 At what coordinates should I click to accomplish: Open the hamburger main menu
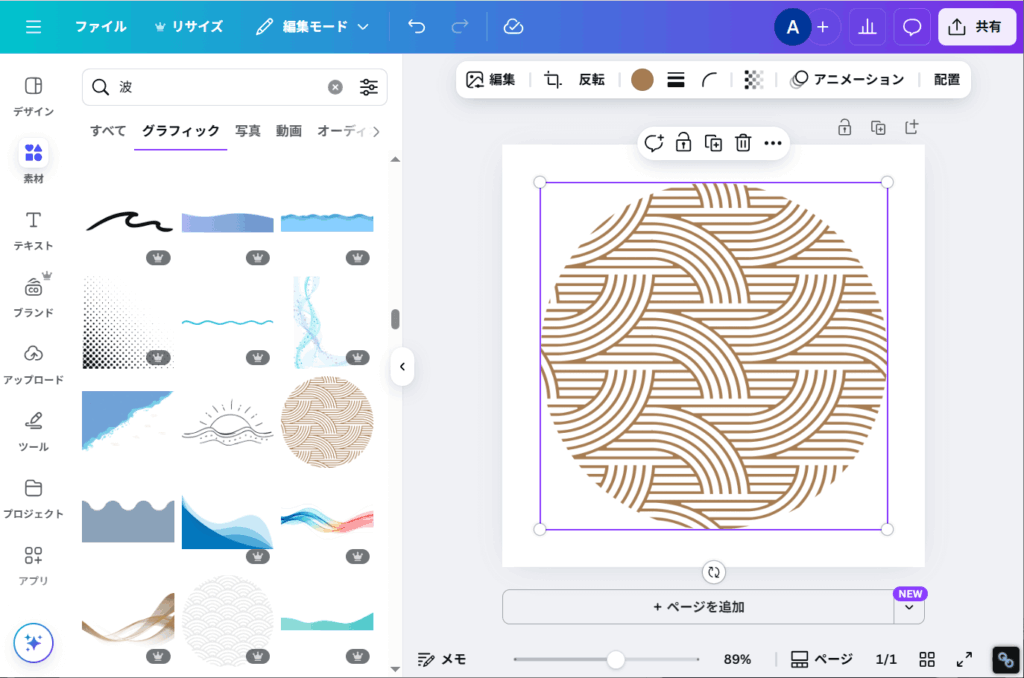coord(33,27)
